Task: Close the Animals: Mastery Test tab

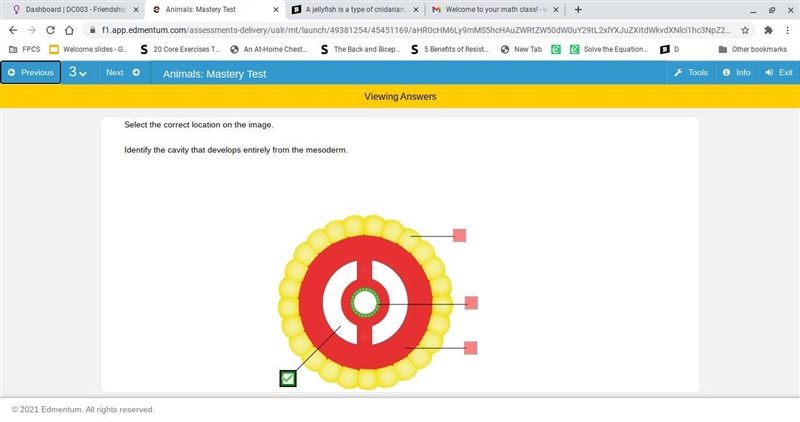Action: (276, 10)
